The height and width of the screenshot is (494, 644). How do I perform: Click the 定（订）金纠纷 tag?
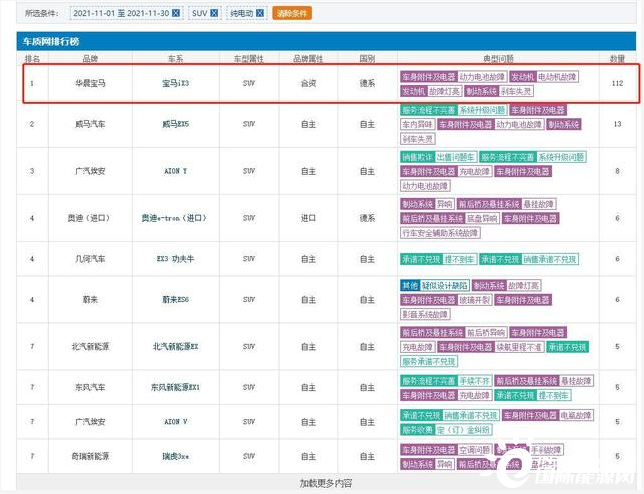pos(463,430)
